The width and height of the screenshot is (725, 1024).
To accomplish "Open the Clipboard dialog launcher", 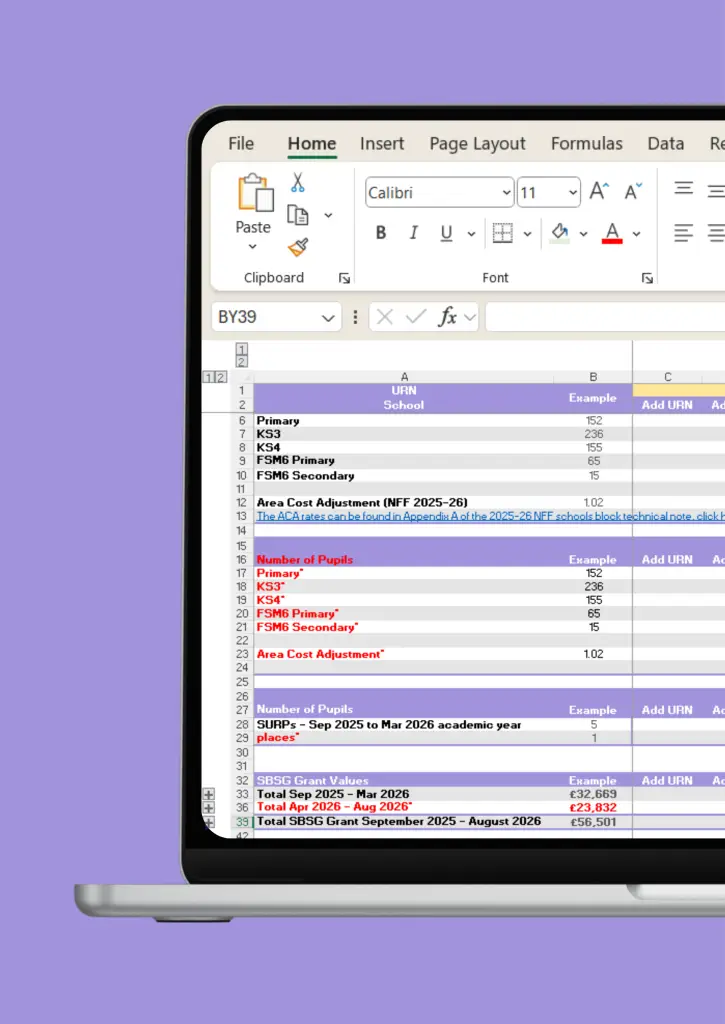I will pos(344,279).
